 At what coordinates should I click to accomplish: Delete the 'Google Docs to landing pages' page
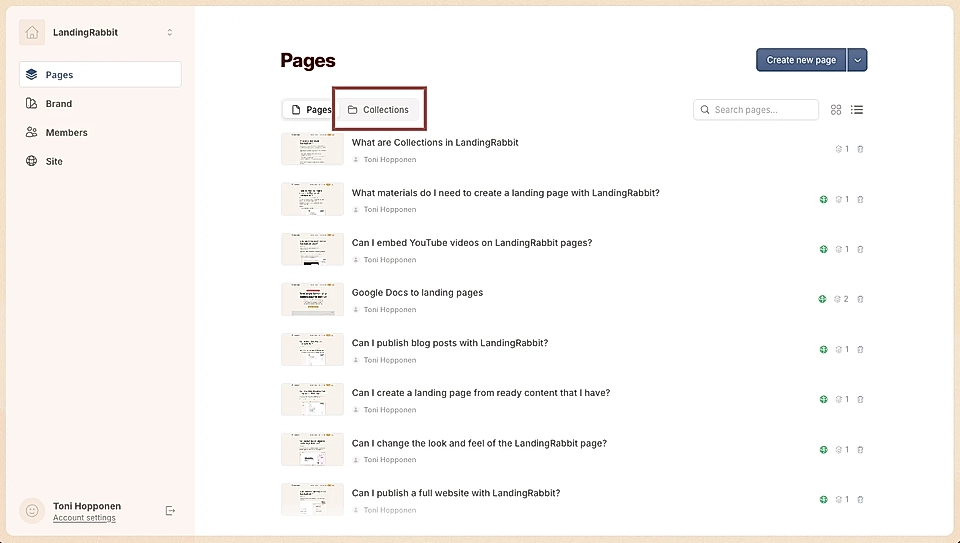tap(860, 299)
